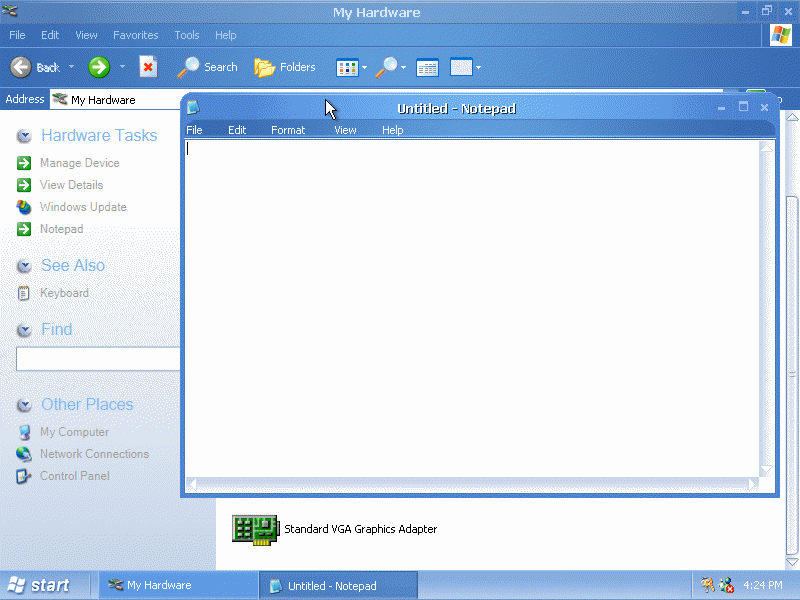Screen dimensions: 800x600
Task: Click the Notepad window title bar icon
Action: click(193, 108)
